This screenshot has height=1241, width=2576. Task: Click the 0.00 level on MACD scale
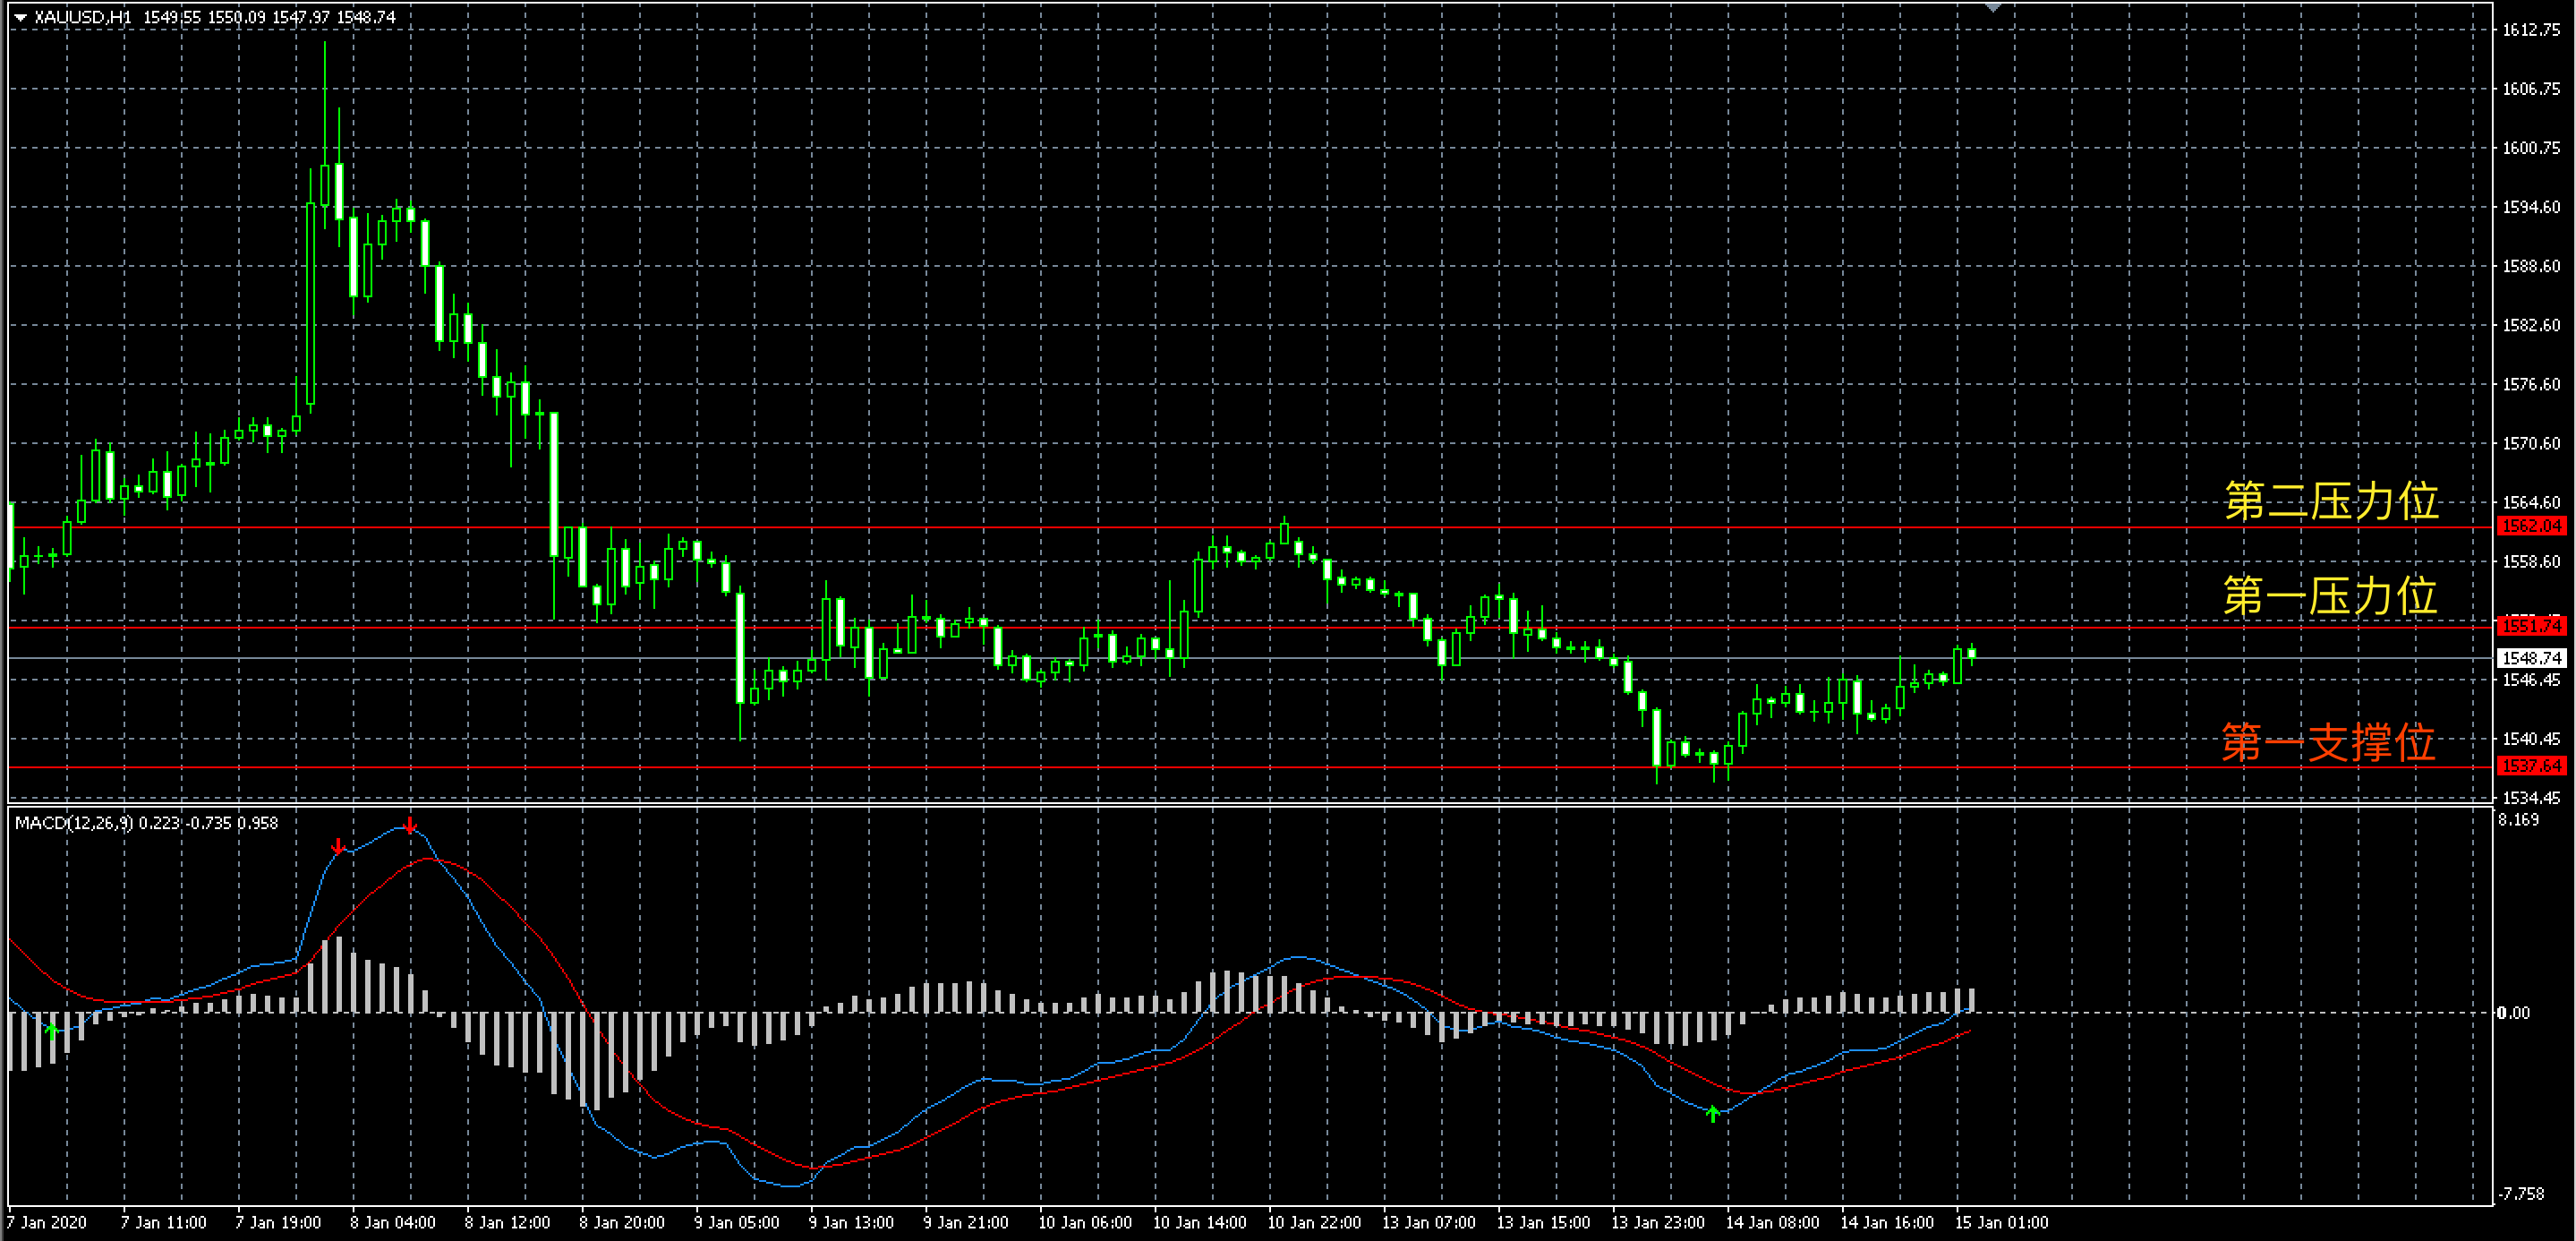coord(2513,1013)
